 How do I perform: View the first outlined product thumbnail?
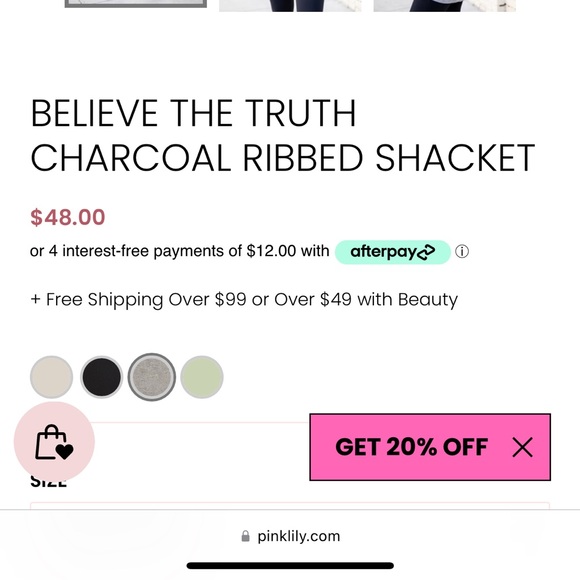click(136, 4)
